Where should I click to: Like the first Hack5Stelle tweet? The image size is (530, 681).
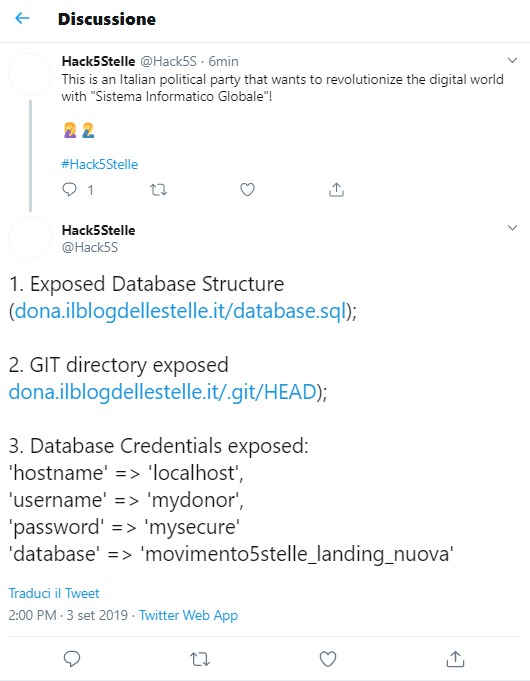click(x=247, y=190)
